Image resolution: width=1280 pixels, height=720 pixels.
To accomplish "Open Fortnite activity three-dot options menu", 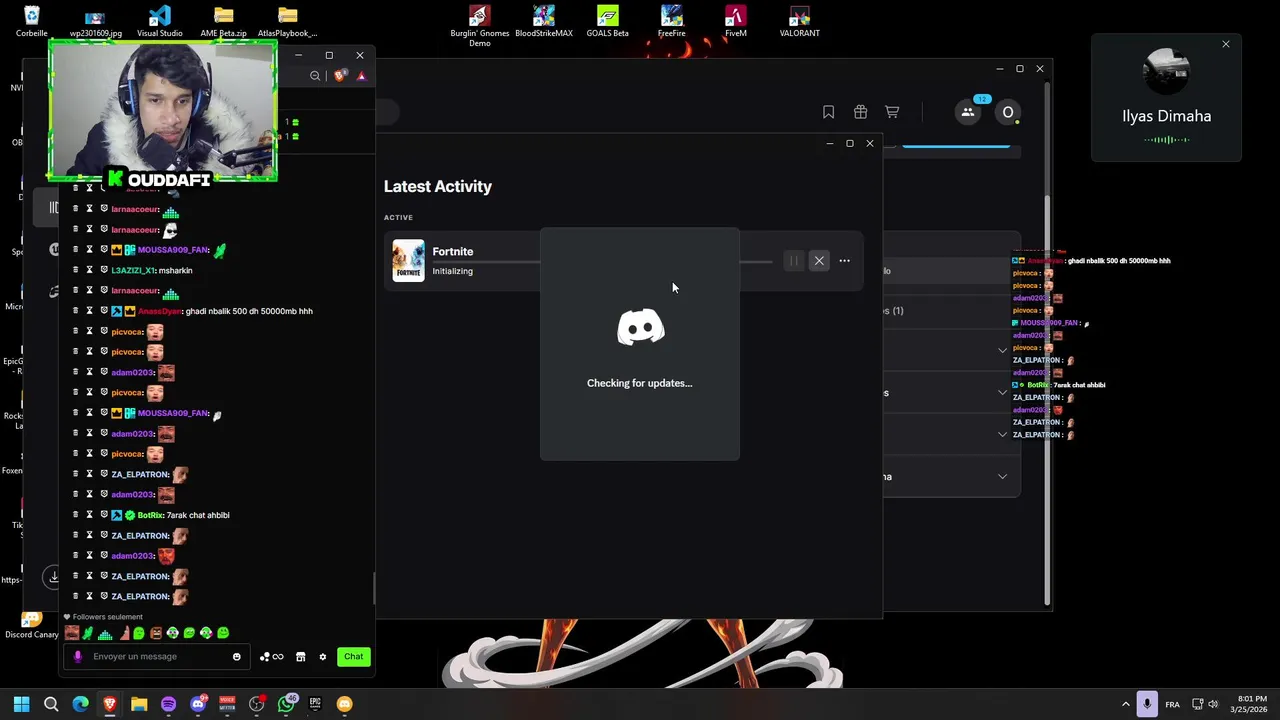I will click(844, 261).
